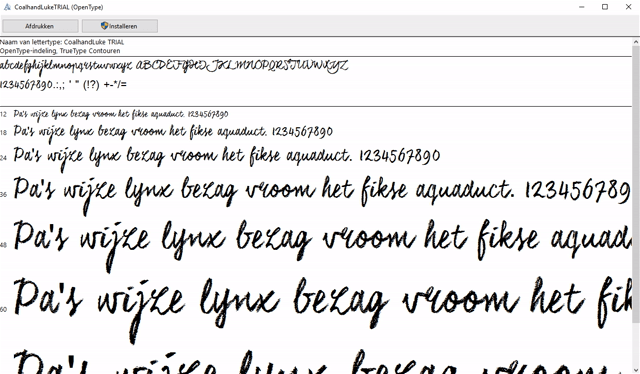Viewport: 640px width, 374px height.
Task: Click the scrollbar up arrow
Action: (636, 42)
